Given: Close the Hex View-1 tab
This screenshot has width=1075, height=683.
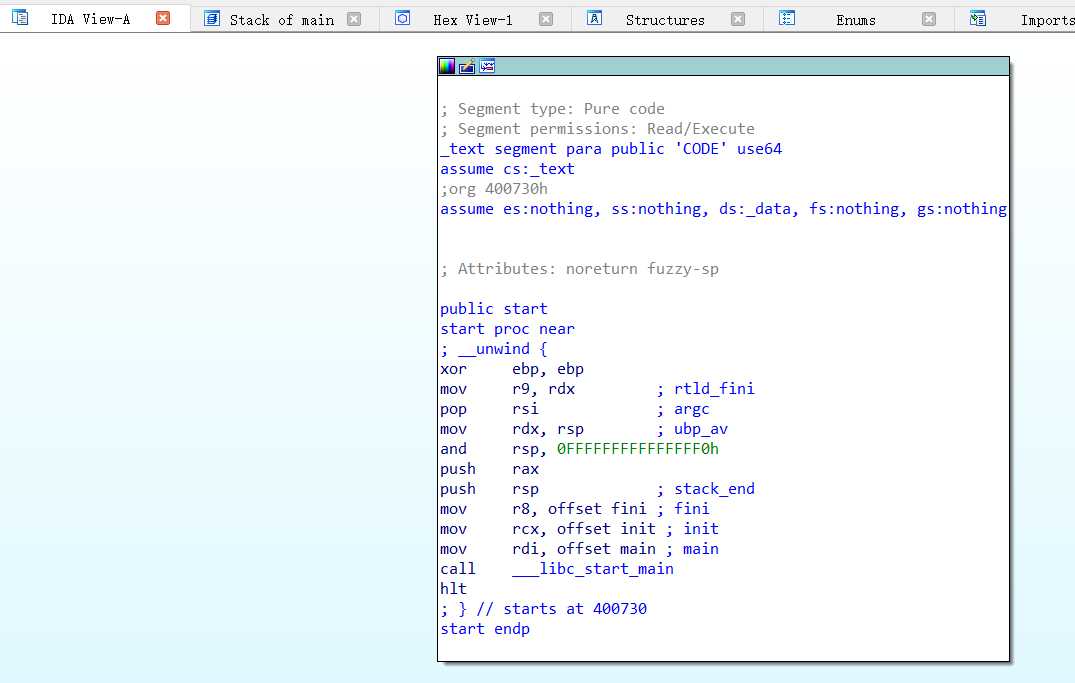Looking at the screenshot, I should tap(546, 19).
